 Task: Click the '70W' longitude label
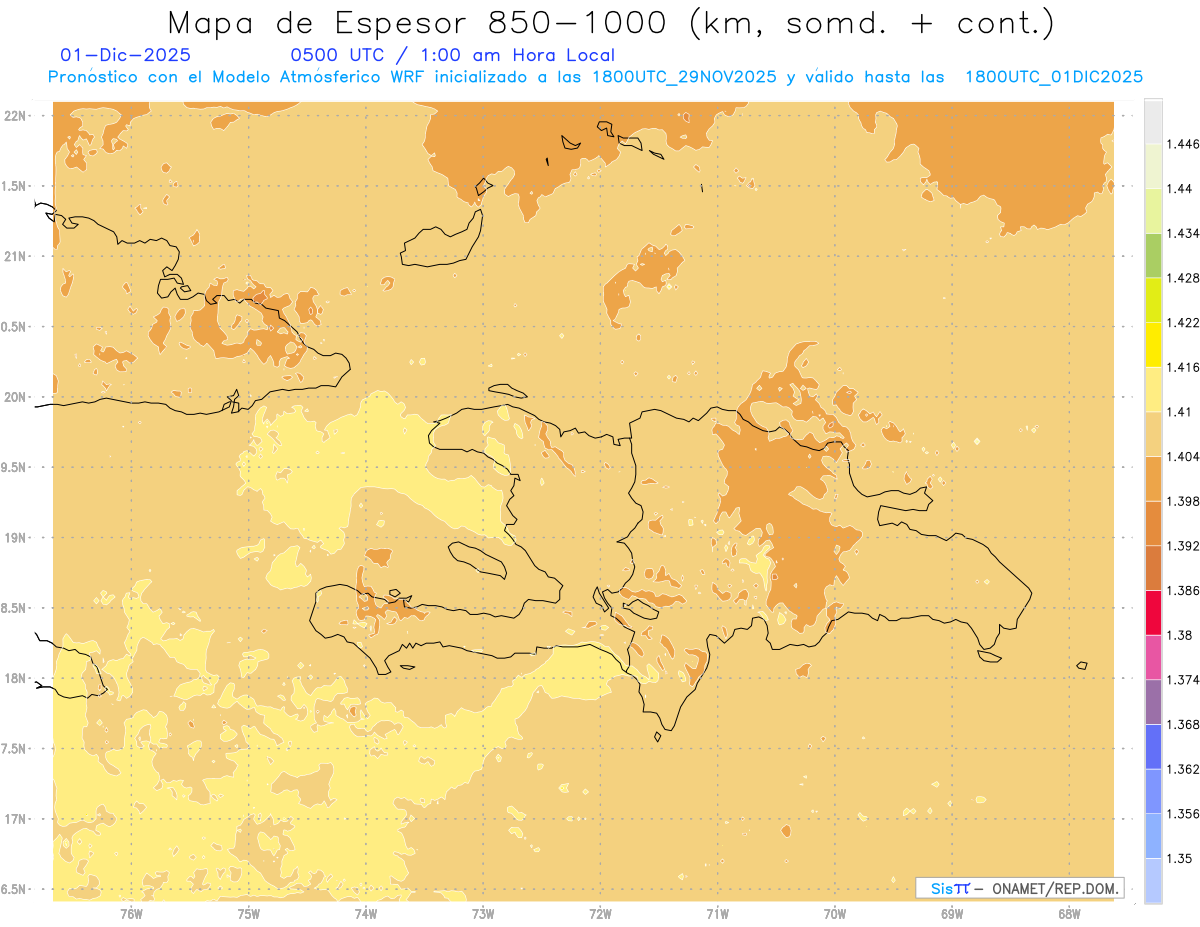coord(835,914)
